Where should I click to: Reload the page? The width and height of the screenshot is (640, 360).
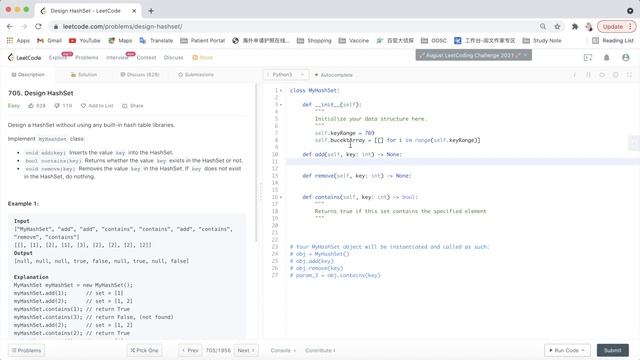pyautogui.click(x=38, y=26)
